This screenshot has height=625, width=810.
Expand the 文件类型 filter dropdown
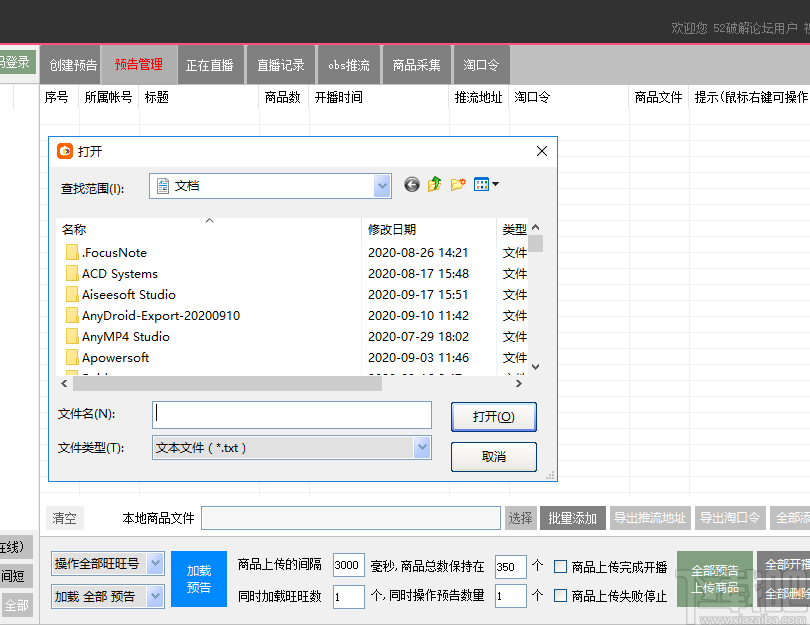tap(422, 448)
